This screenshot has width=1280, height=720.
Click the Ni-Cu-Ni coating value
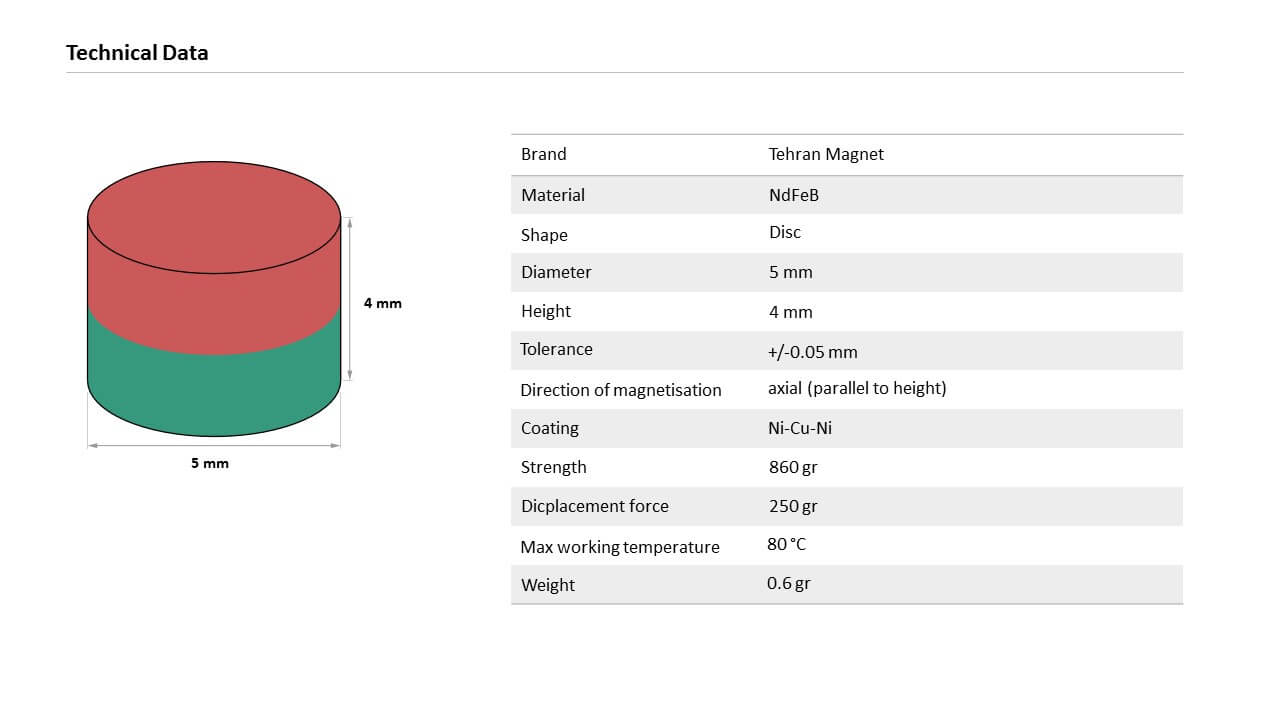tap(800, 428)
